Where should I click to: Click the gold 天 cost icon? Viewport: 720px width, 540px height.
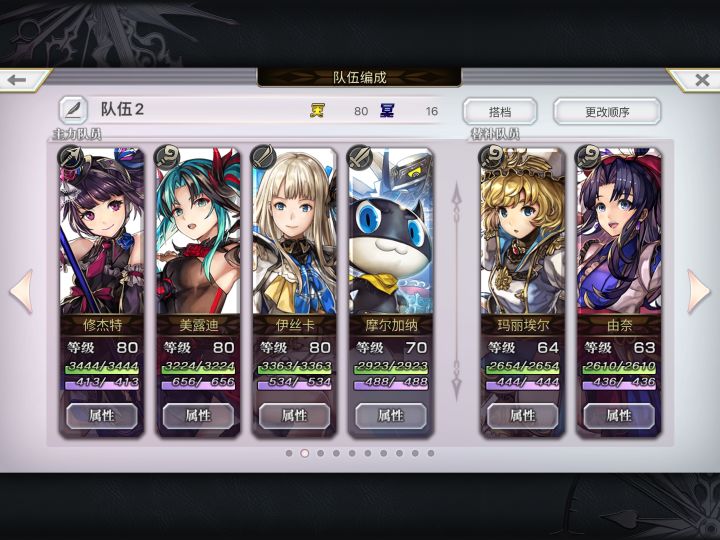coord(317,111)
